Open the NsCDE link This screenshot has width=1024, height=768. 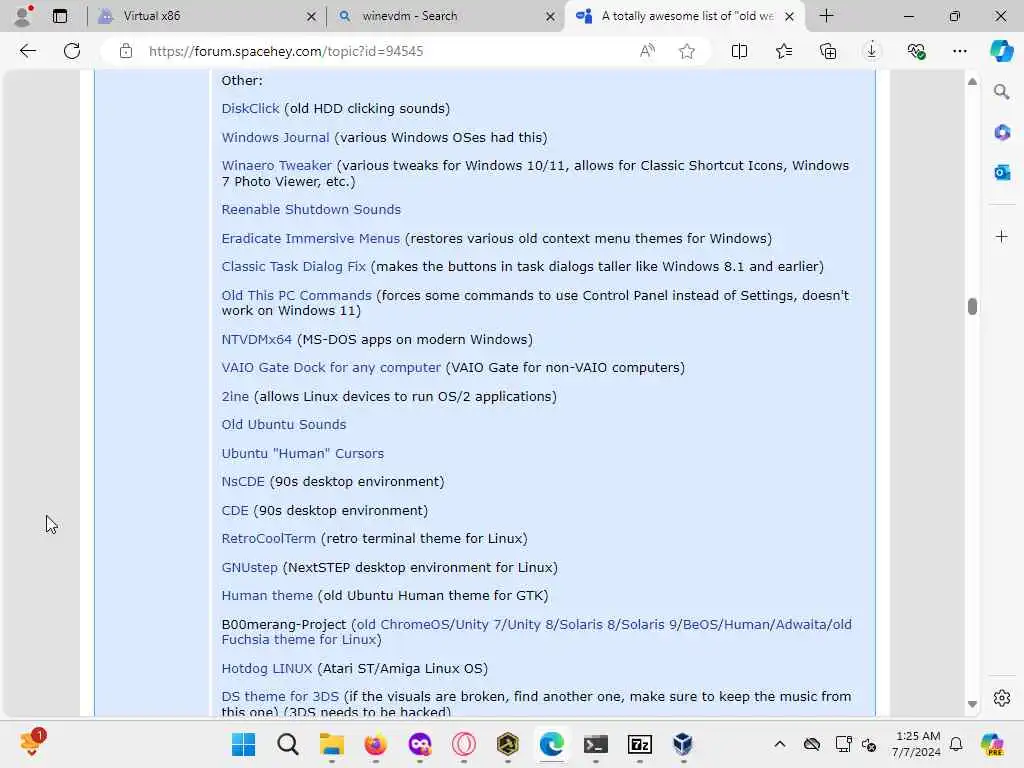pos(243,481)
